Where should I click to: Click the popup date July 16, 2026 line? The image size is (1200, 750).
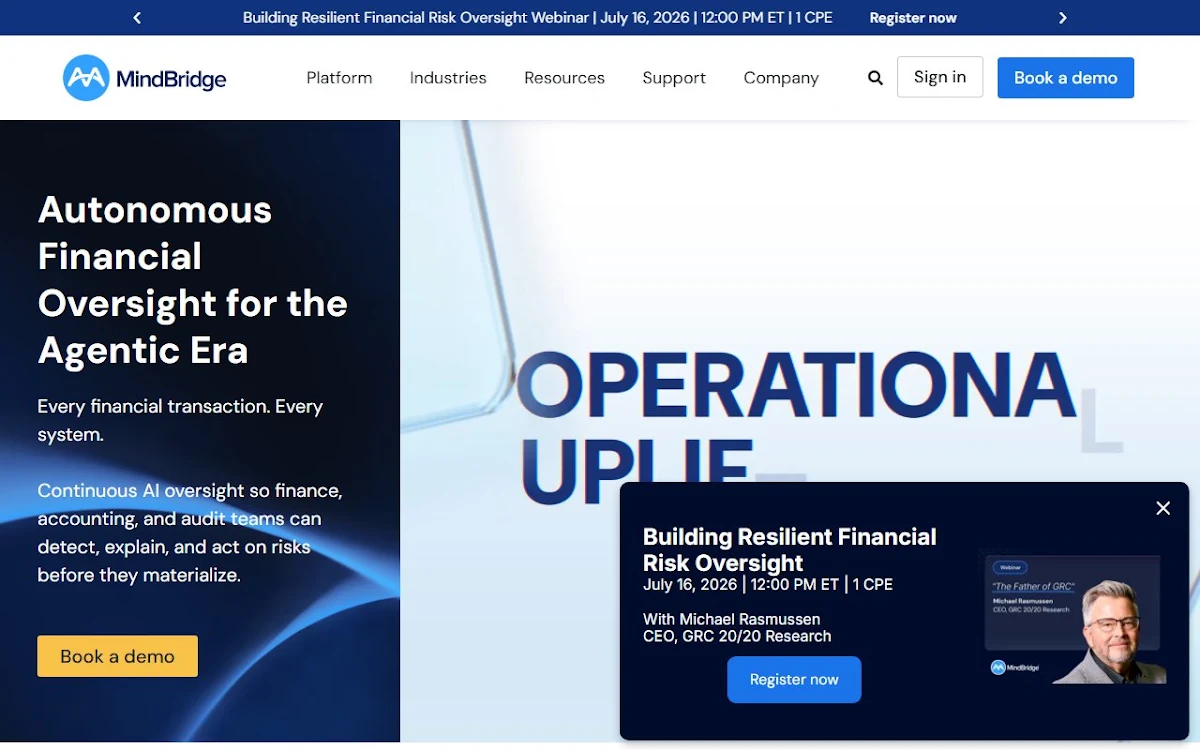pyautogui.click(x=768, y=585)
